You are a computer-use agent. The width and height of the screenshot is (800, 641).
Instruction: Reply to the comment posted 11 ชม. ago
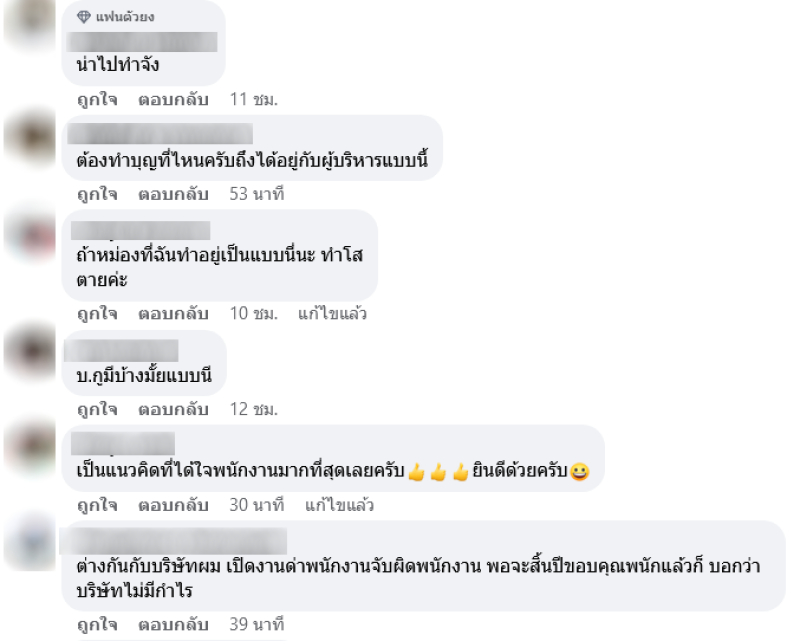173,99
